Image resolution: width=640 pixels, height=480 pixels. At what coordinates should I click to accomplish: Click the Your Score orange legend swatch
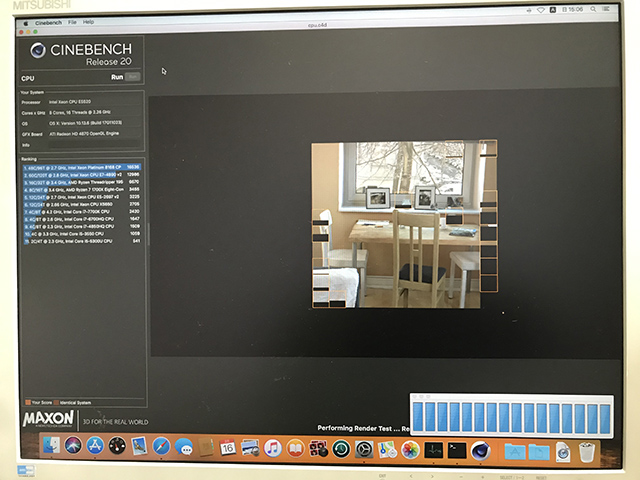click(28, 402)
